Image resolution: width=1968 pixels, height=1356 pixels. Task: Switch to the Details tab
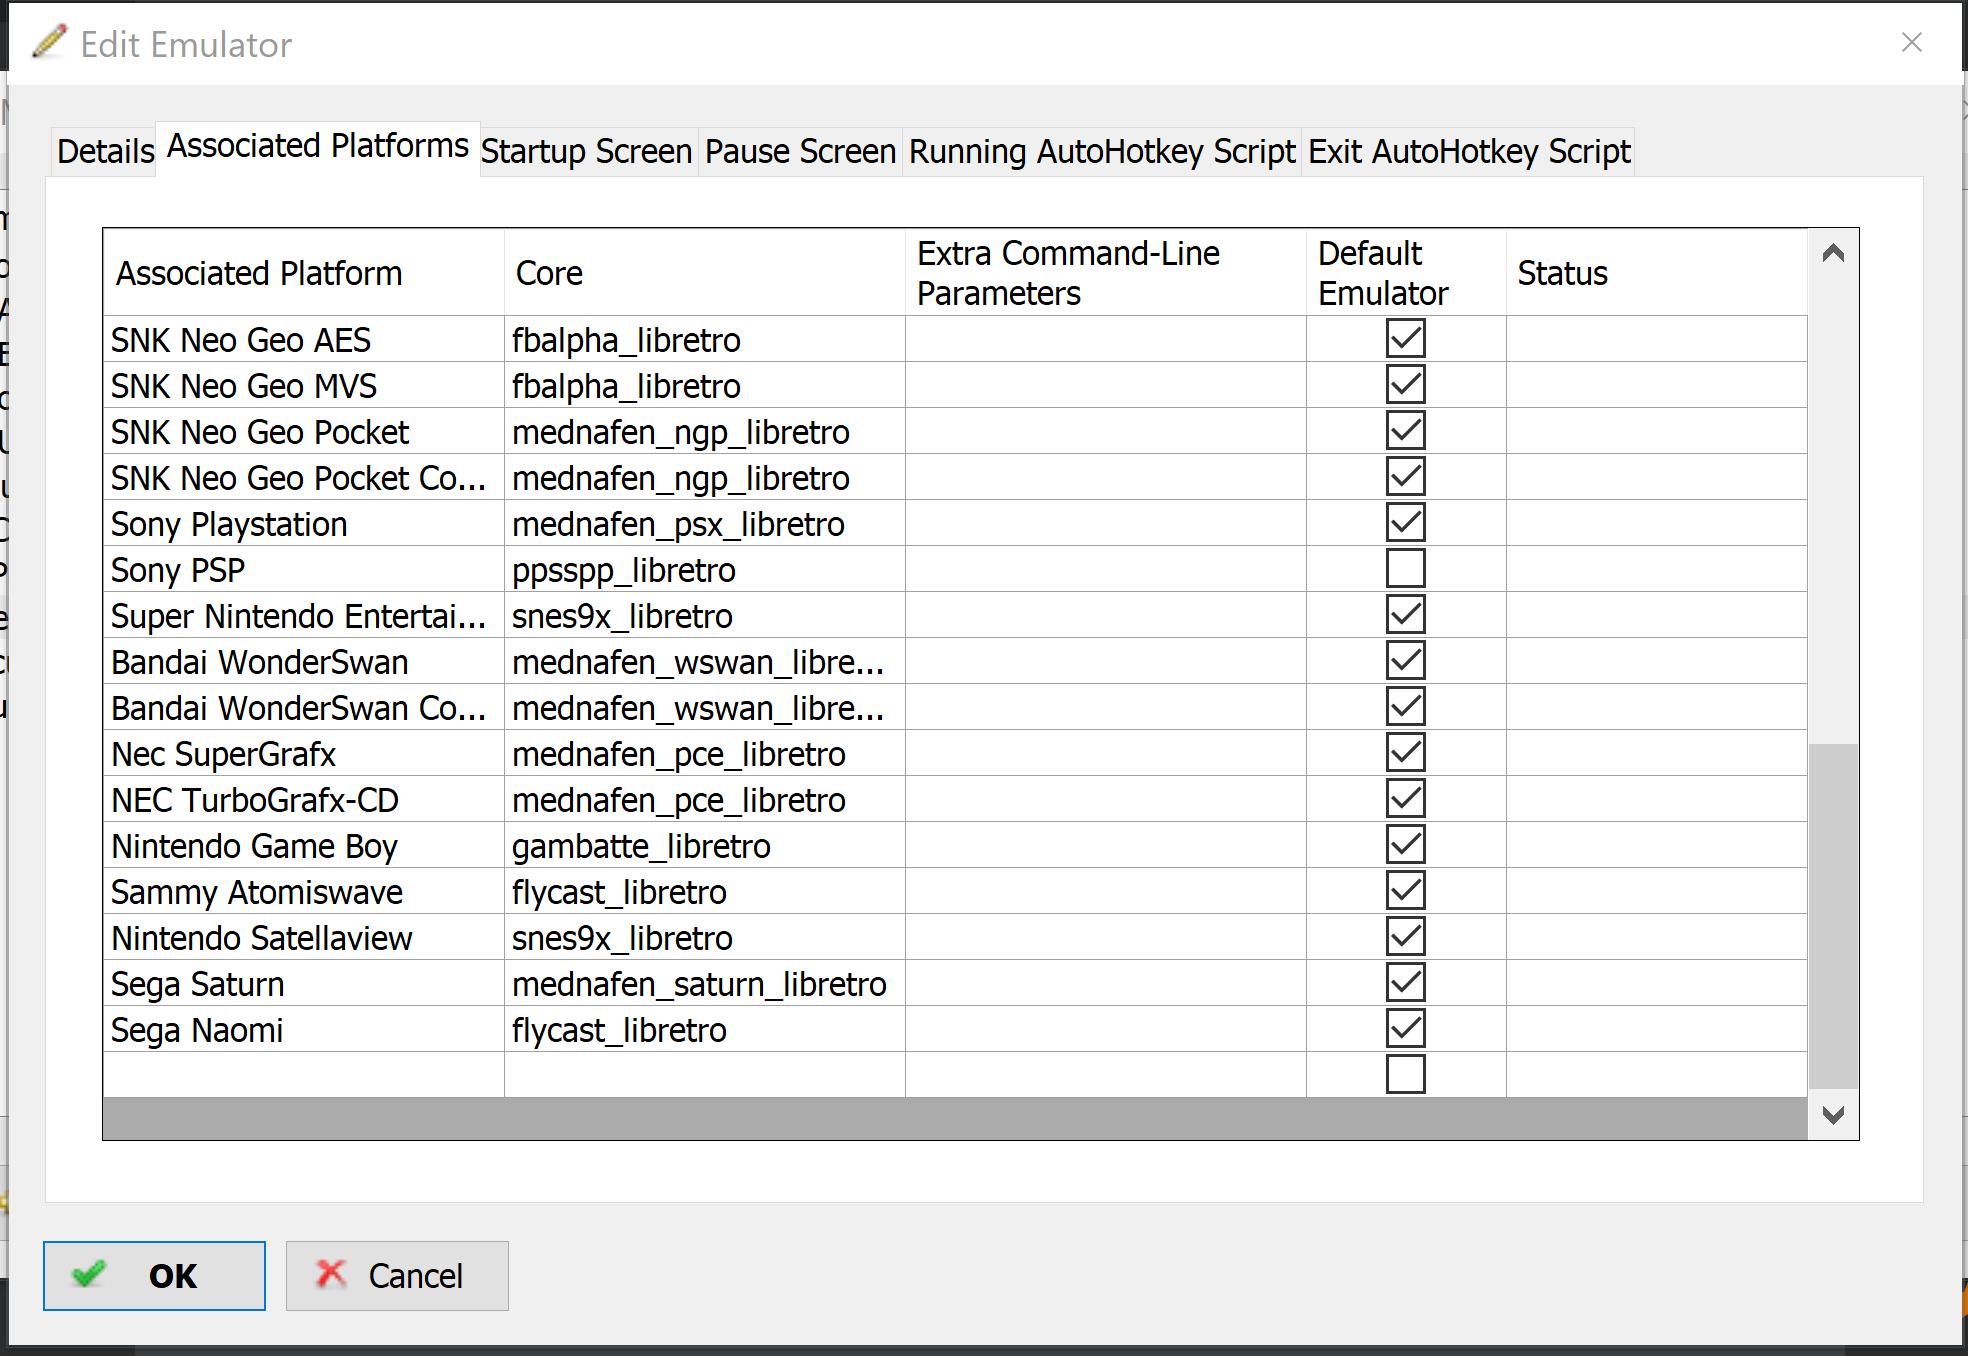[x=105, y=152]
